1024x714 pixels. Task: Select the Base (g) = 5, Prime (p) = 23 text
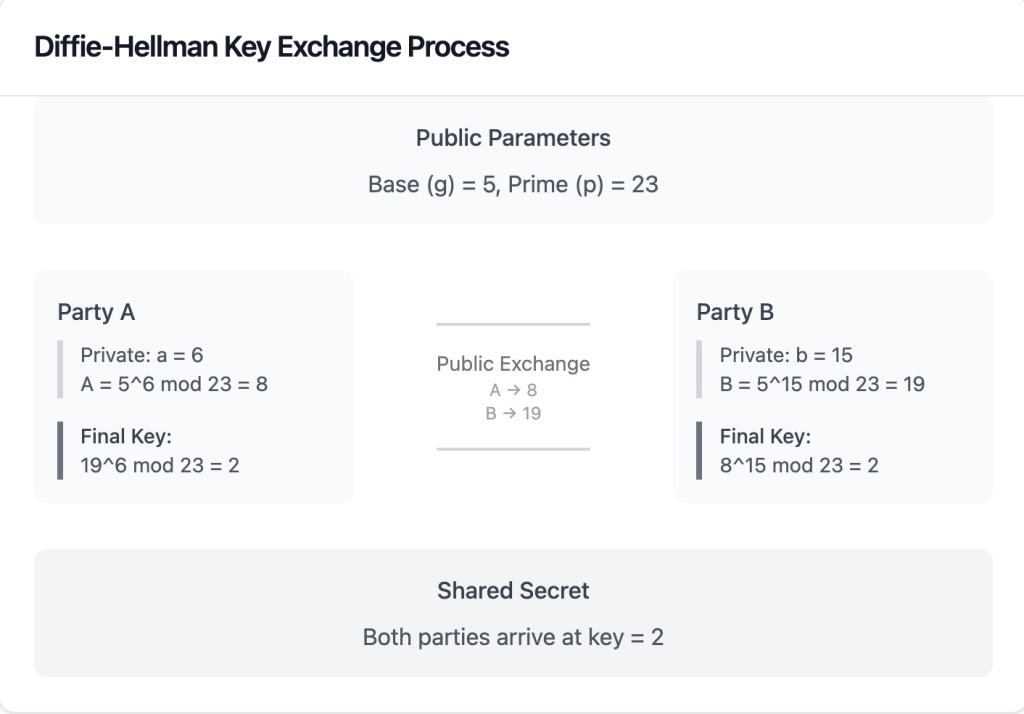(513, 184)
